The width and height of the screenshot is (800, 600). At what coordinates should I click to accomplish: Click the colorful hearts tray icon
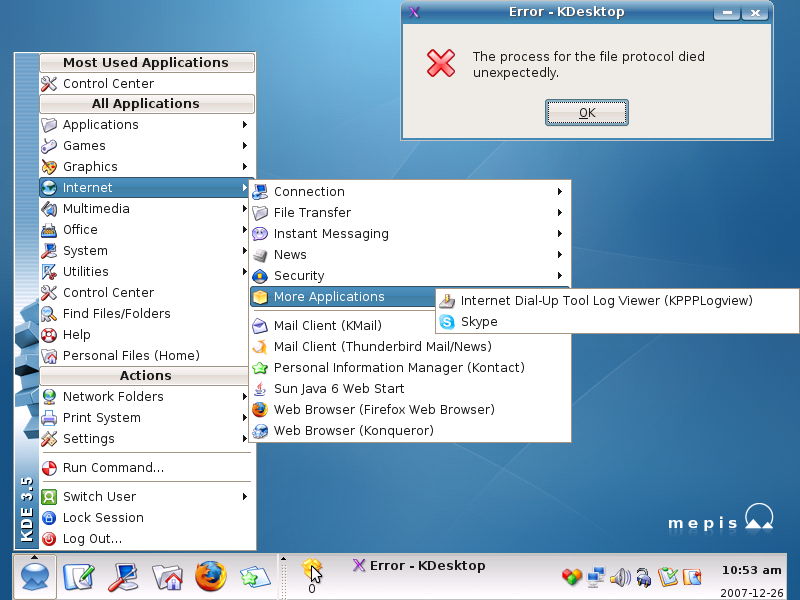point(571,577)
